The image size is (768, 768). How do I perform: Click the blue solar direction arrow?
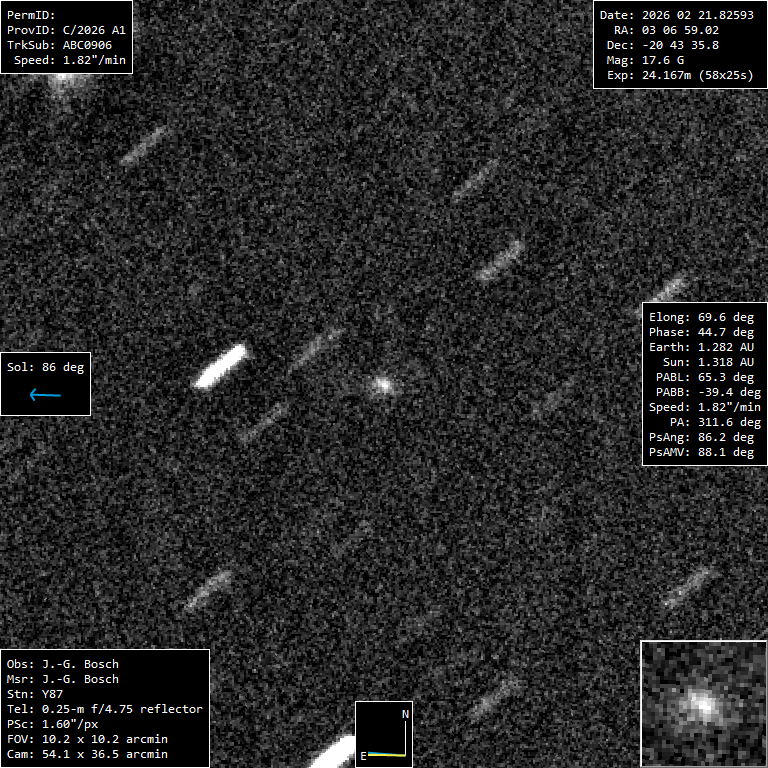tap(45, 394)
